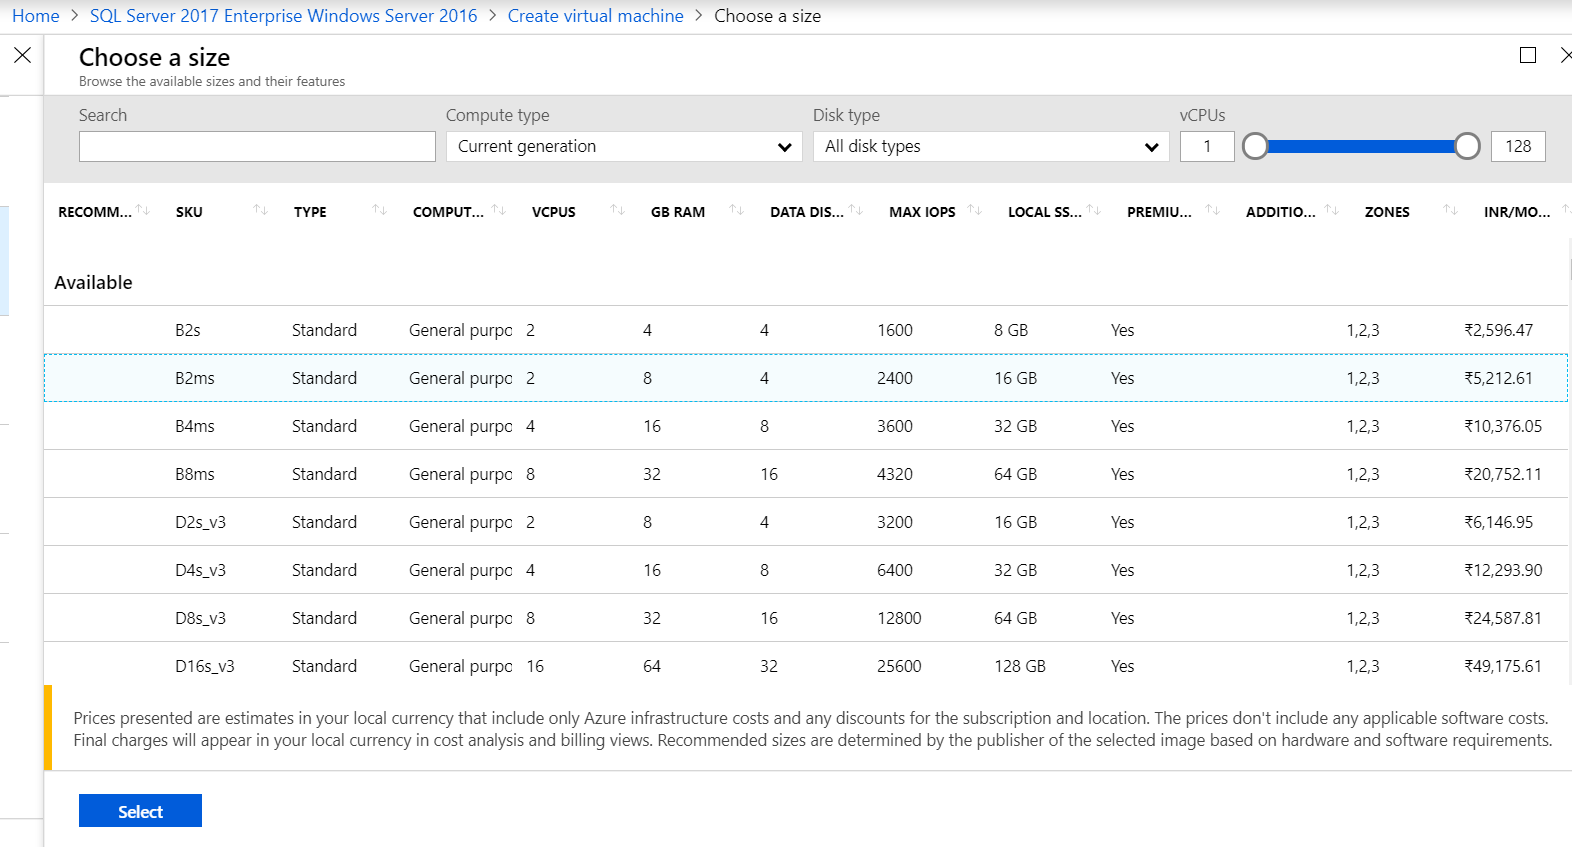Click the ₹5,212.61 price cell
Viewport: 1572px width, 847px height.
pyautogui.click(x=1499, y=378)
